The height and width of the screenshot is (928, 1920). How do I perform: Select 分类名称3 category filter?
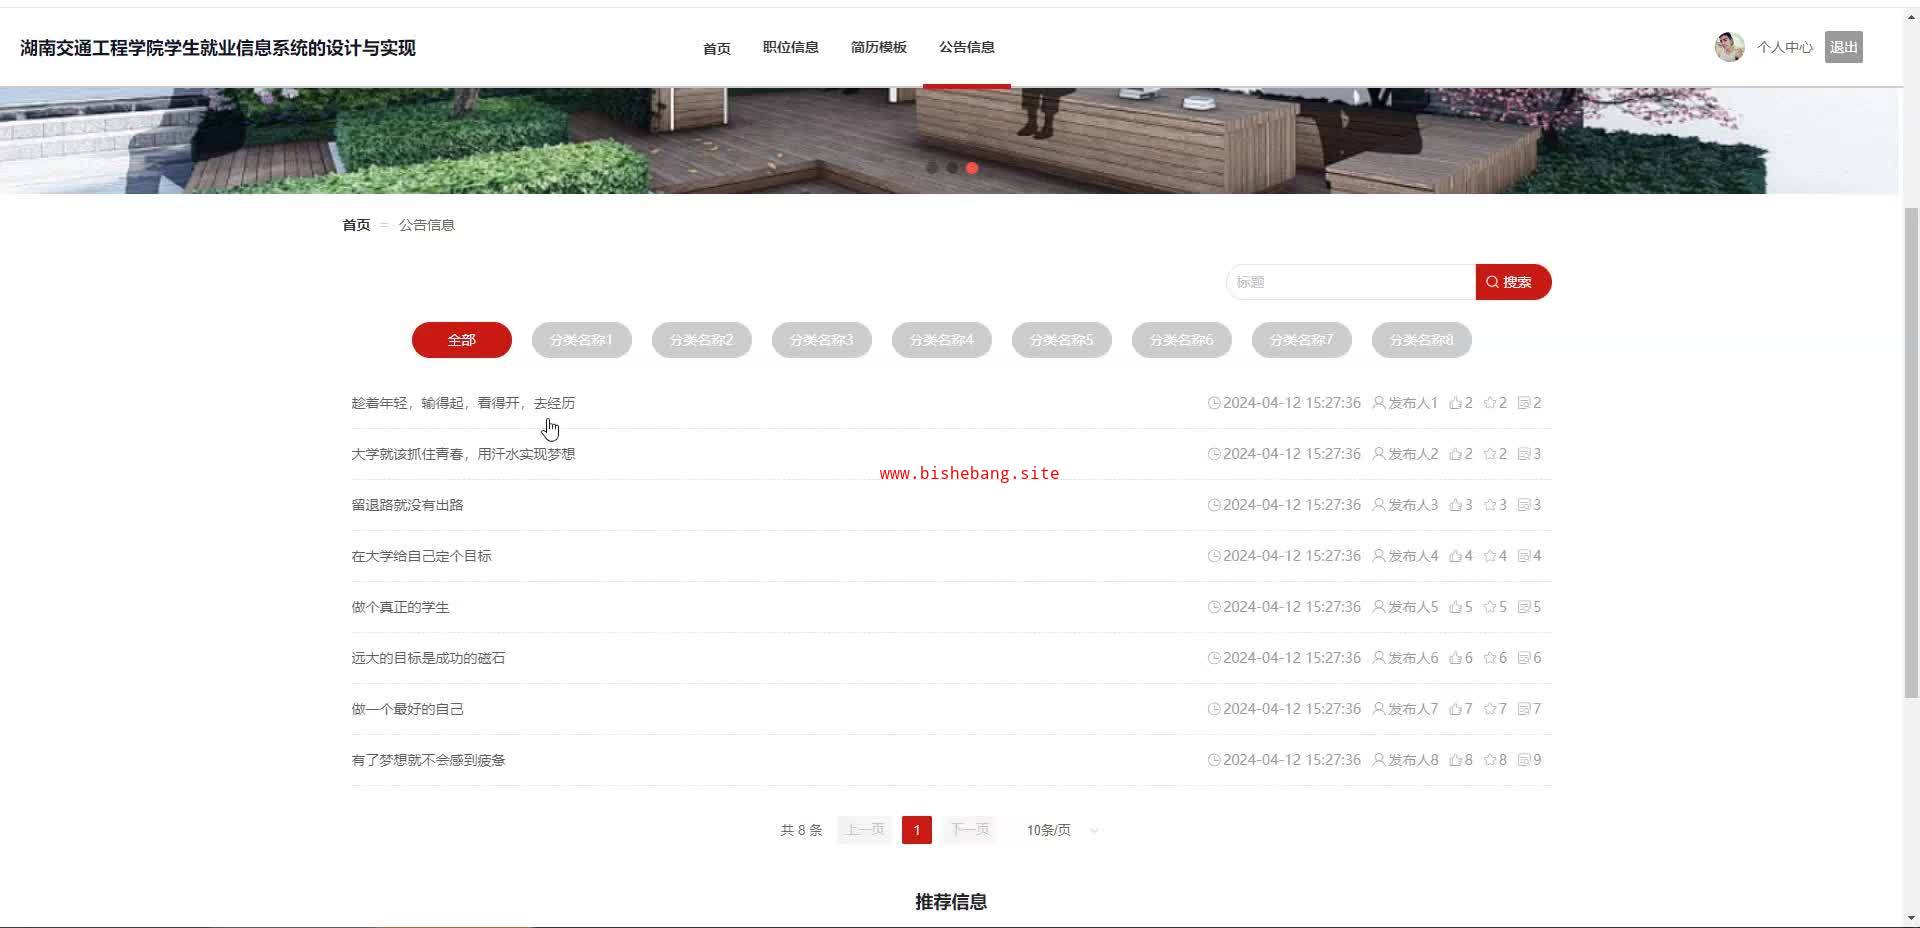(822, 340)
